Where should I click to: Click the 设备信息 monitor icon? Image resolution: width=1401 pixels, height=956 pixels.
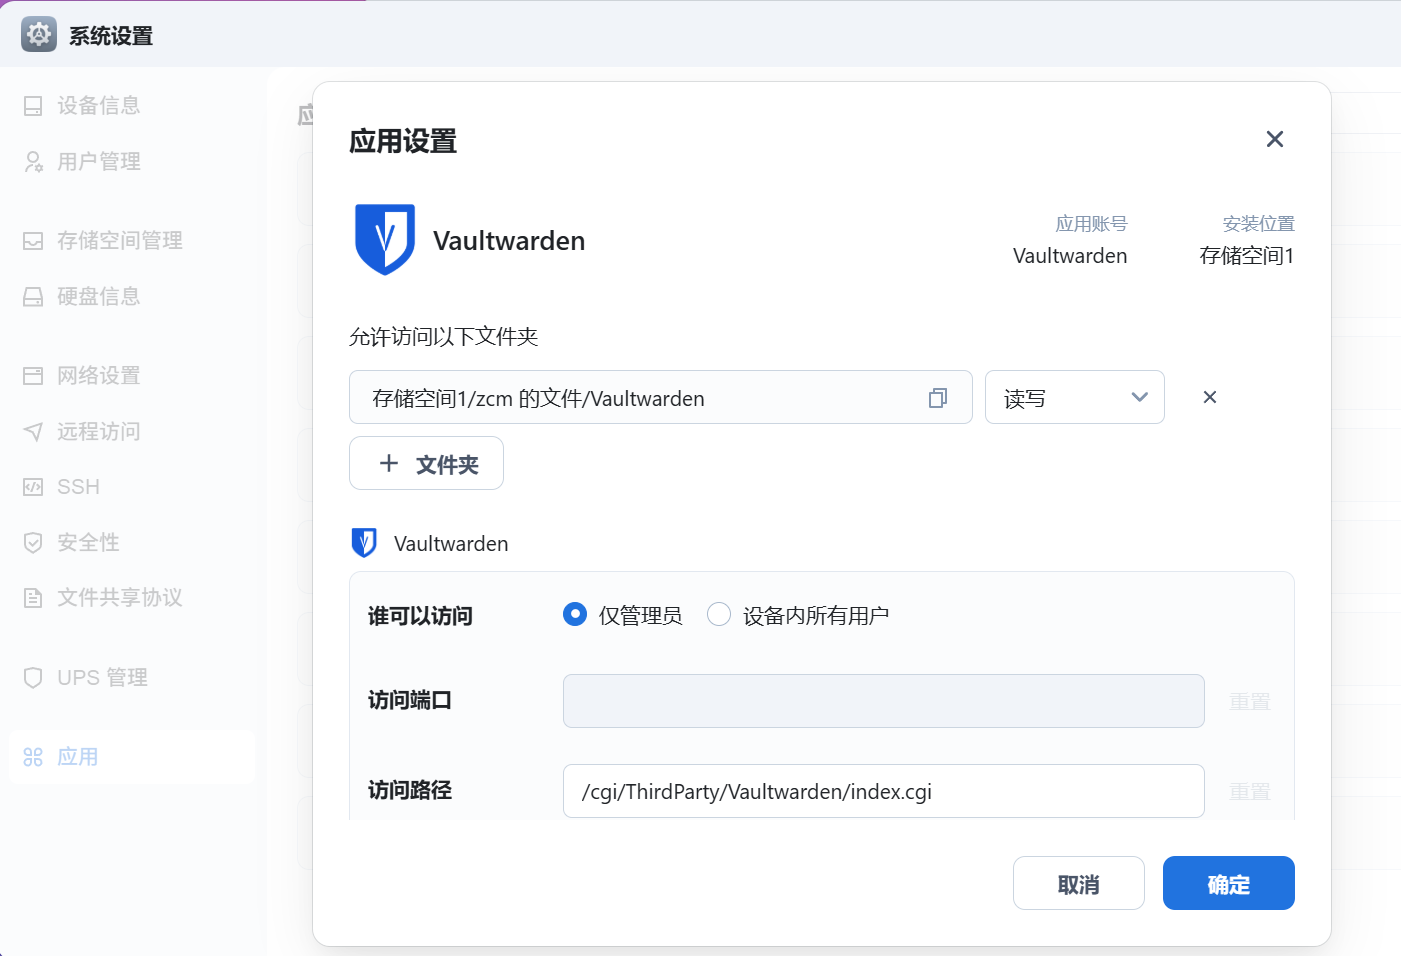pyautogui.click(x=33, y=105)
